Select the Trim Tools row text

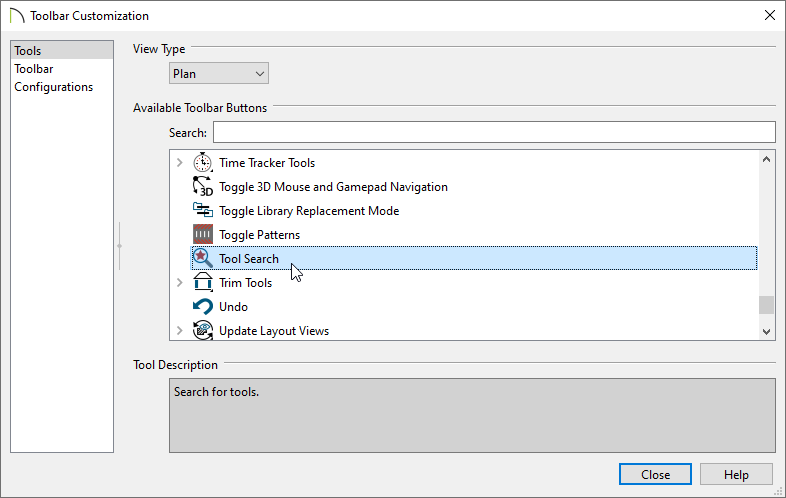tap(245, 283)
